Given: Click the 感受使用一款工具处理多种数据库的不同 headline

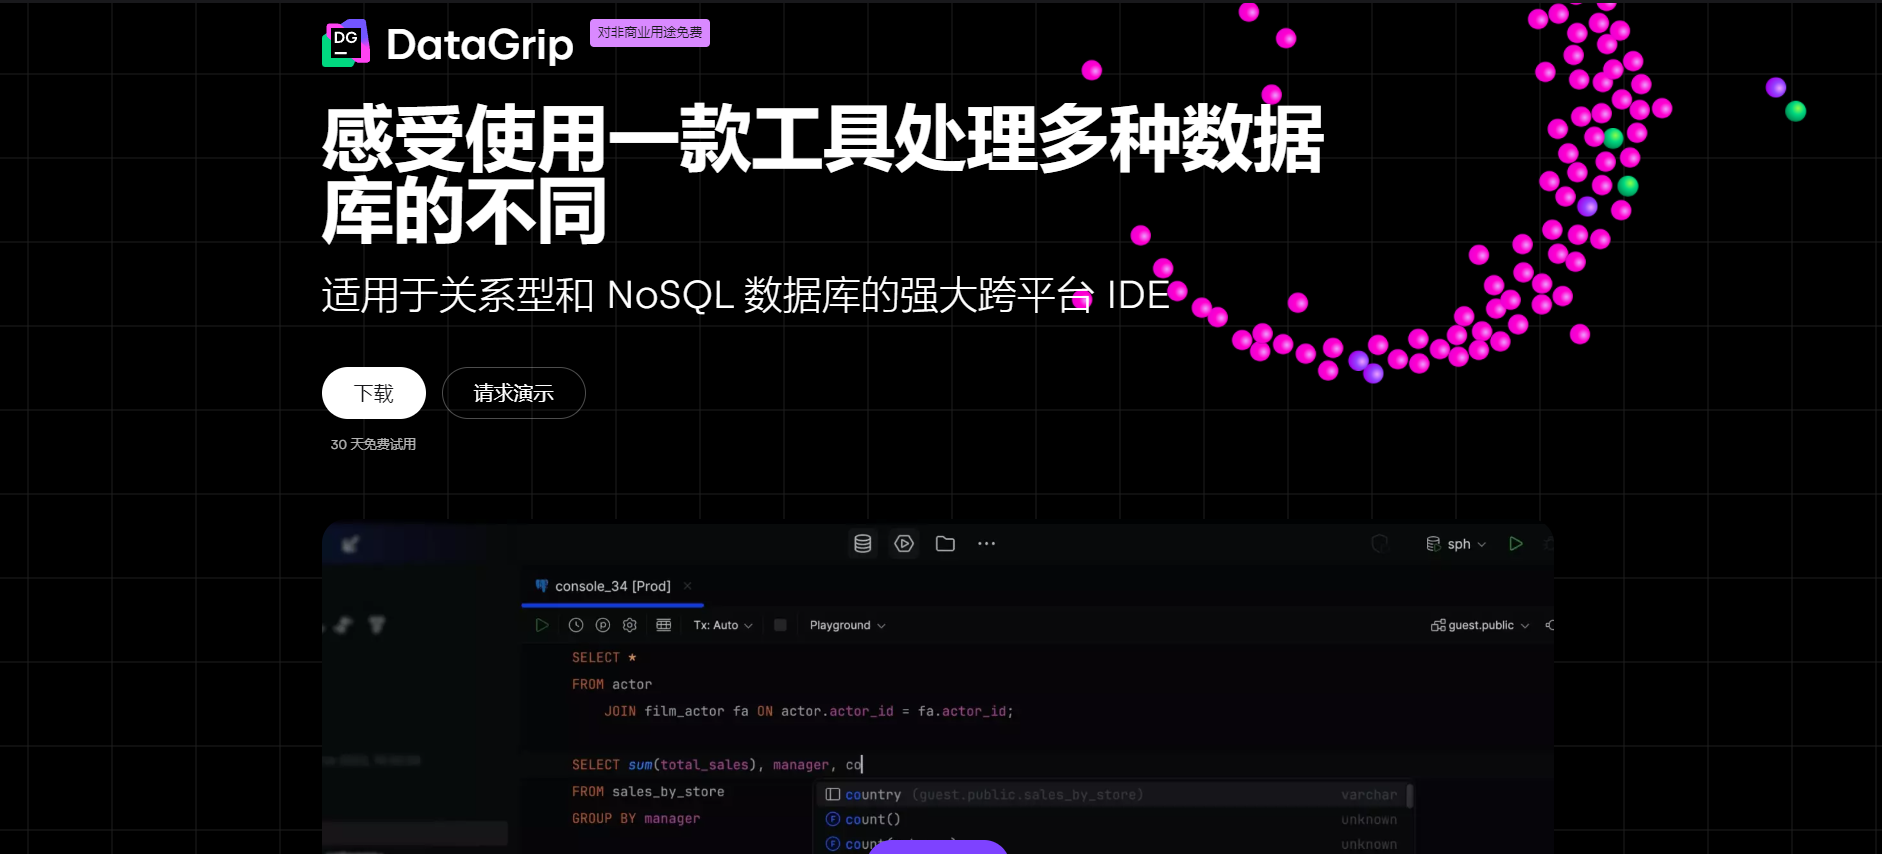Looking at the screenshot, I should [822, 175].
